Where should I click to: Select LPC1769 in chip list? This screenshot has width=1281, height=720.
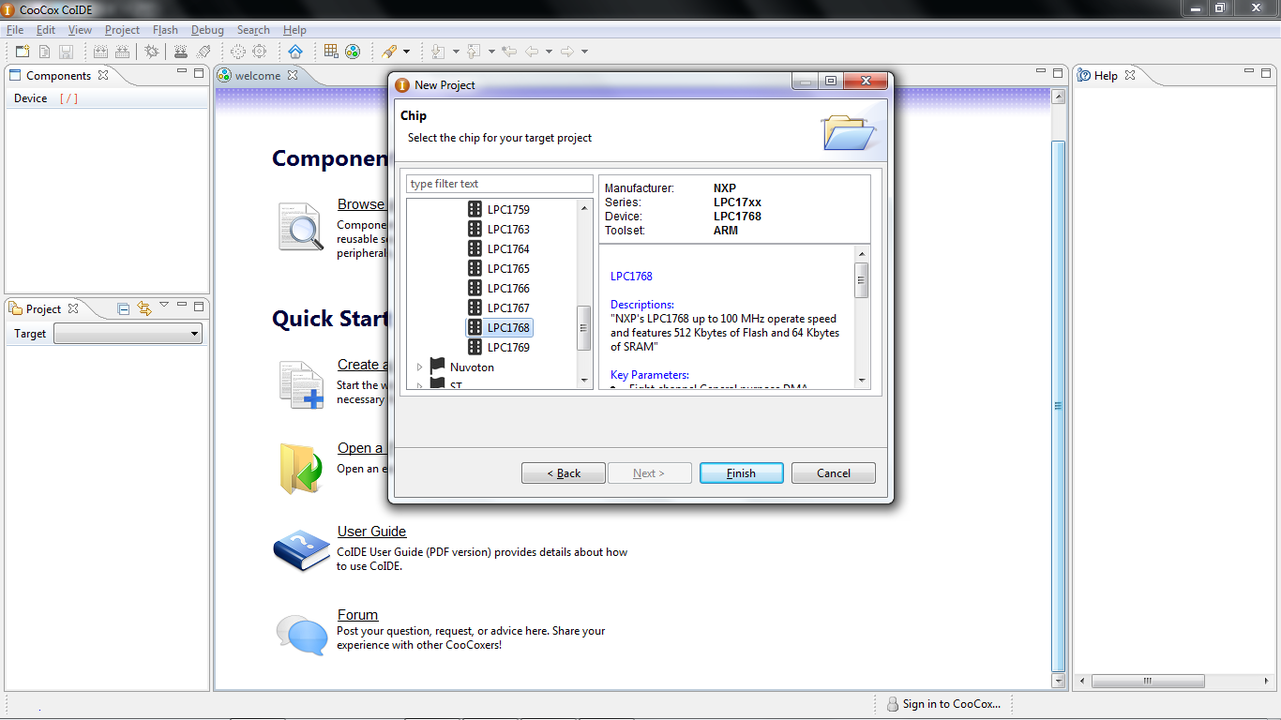tap(509, 347)
